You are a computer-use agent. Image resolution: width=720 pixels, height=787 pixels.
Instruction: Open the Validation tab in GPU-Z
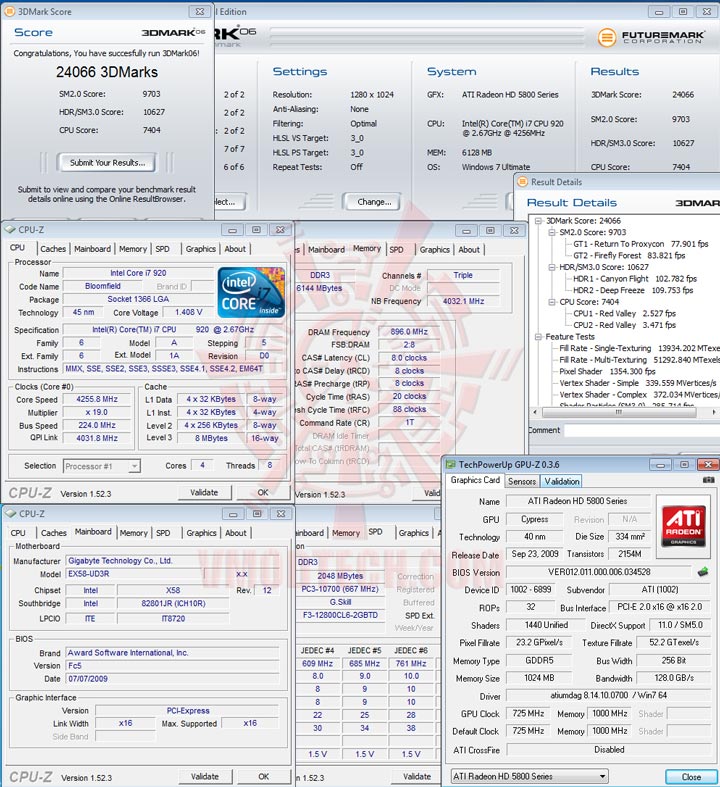(562, 481)
